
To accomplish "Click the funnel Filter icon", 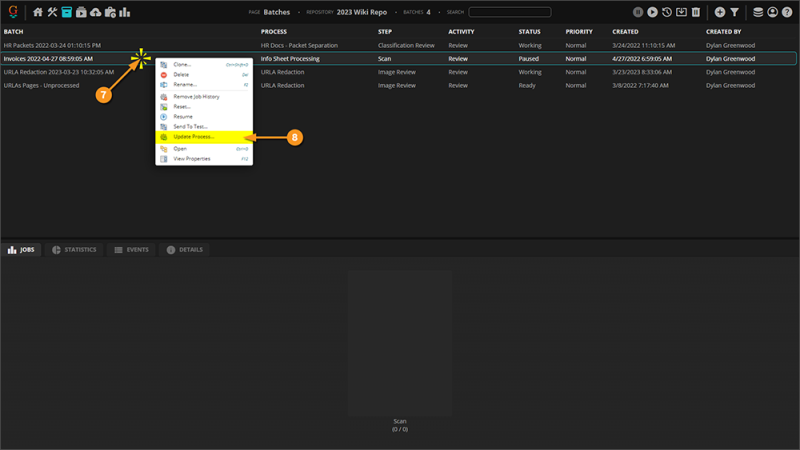I will [x=734, y=12].
